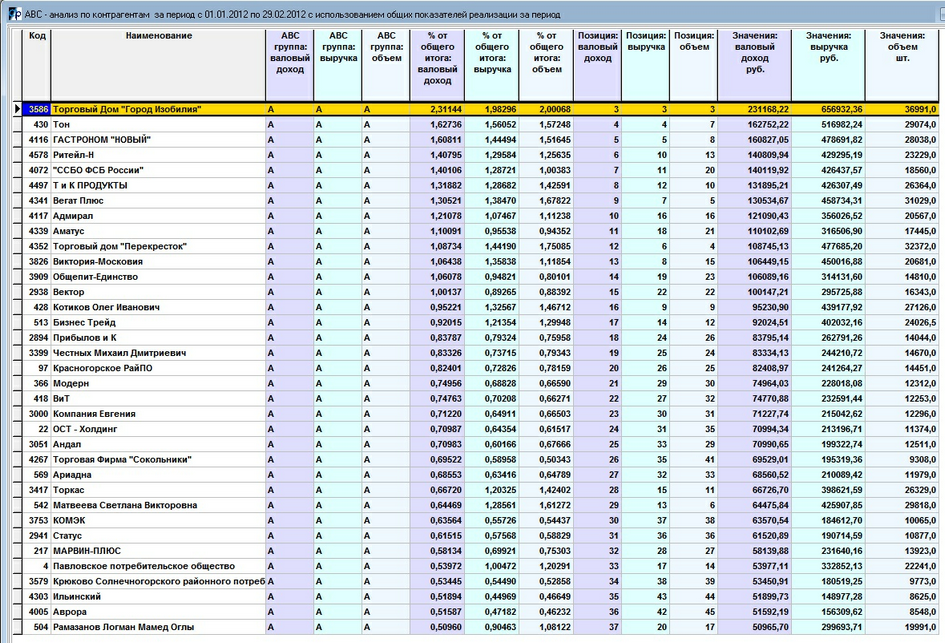Click the application icon in the title bar
The height and width of the screenshot is (643, 945).
click(x=15, y=14)
